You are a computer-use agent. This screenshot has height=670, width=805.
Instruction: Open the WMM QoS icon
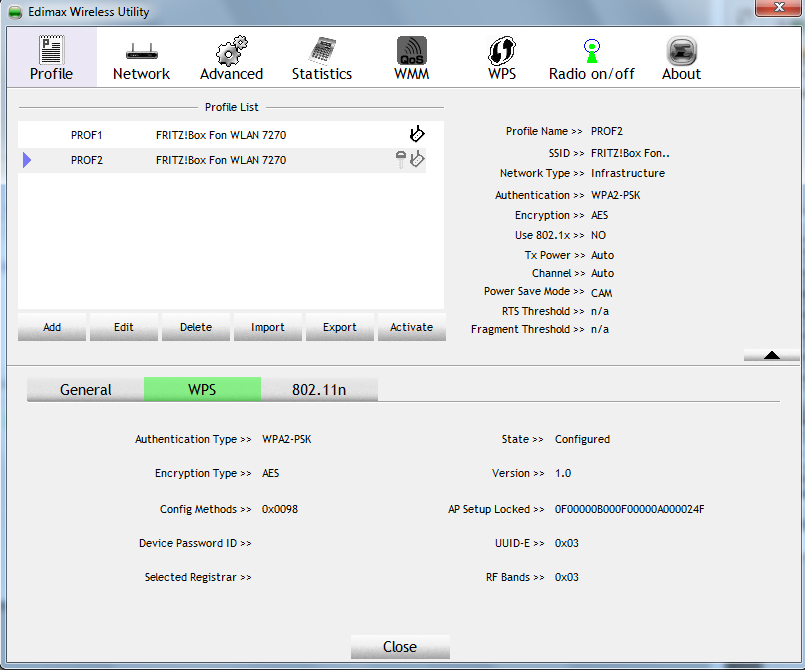(412, 50)
